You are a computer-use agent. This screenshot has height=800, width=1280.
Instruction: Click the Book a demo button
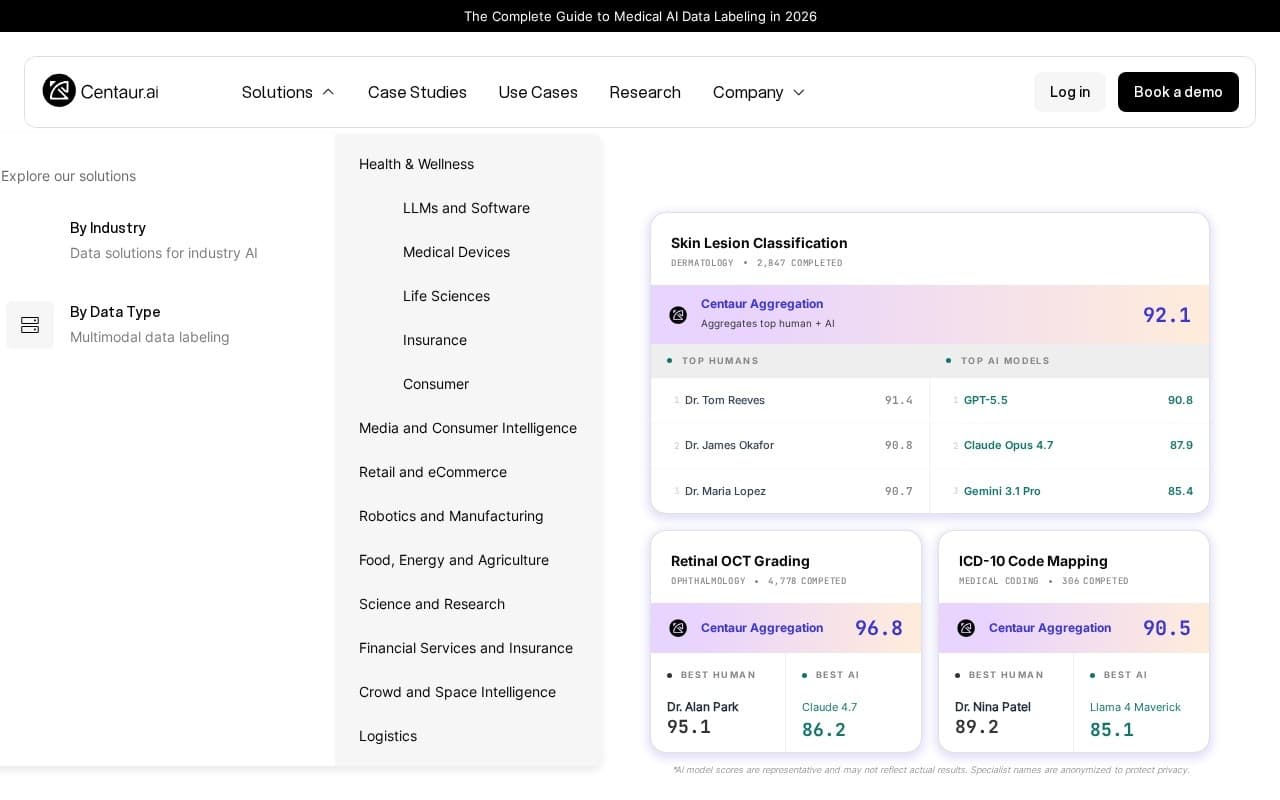pyautogui.click(x=1178, y=92)
